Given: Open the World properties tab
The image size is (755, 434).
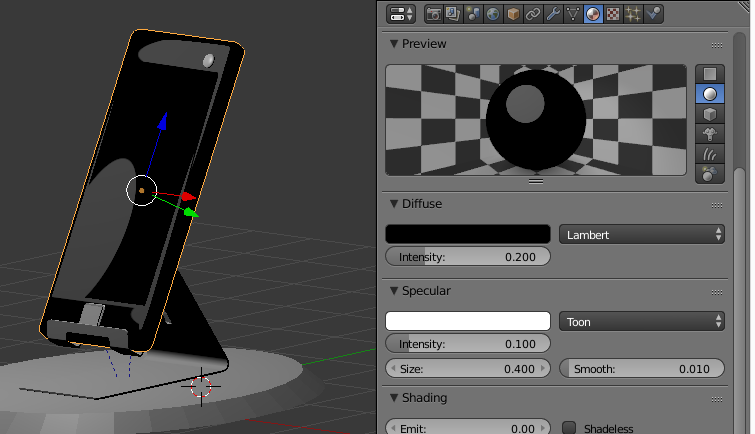Looking at the screenshot, I should click(492, 14).
